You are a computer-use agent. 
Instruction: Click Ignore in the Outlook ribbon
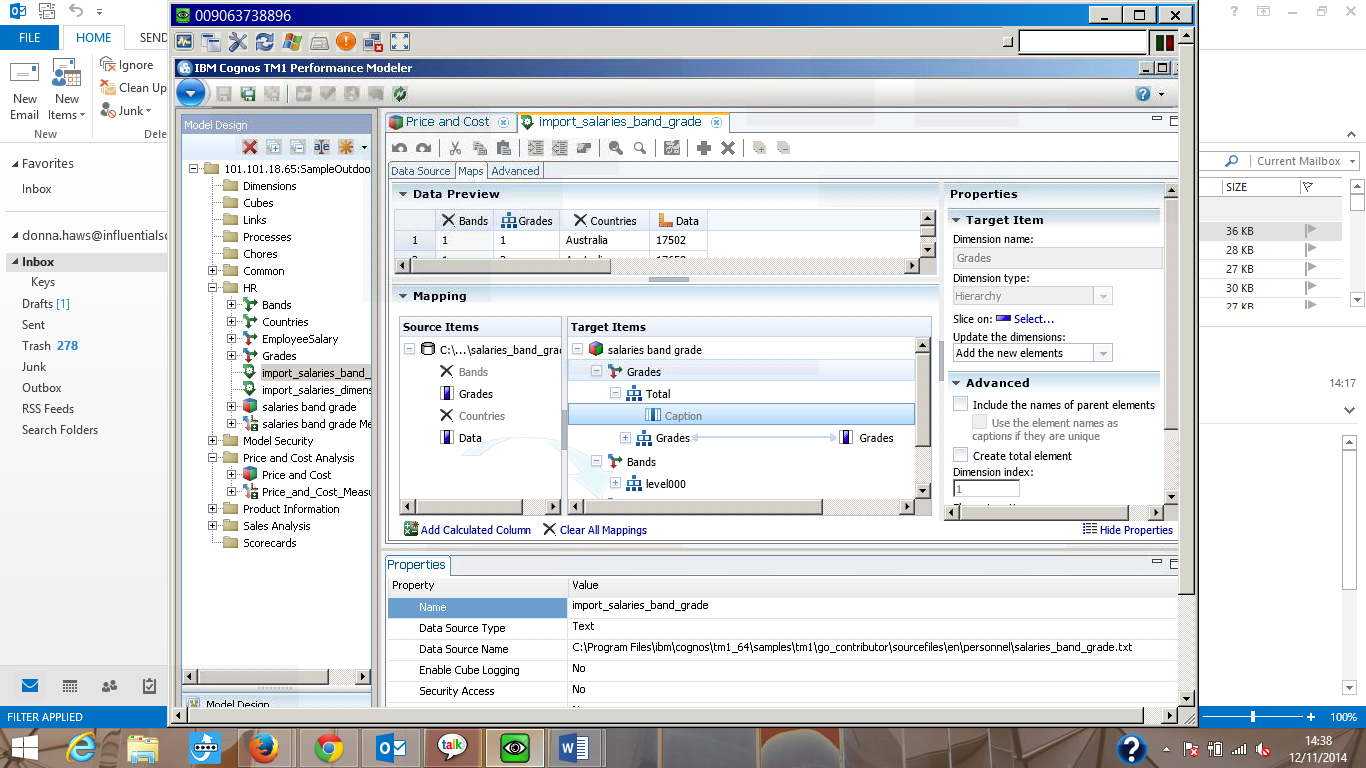pos(128,65)
